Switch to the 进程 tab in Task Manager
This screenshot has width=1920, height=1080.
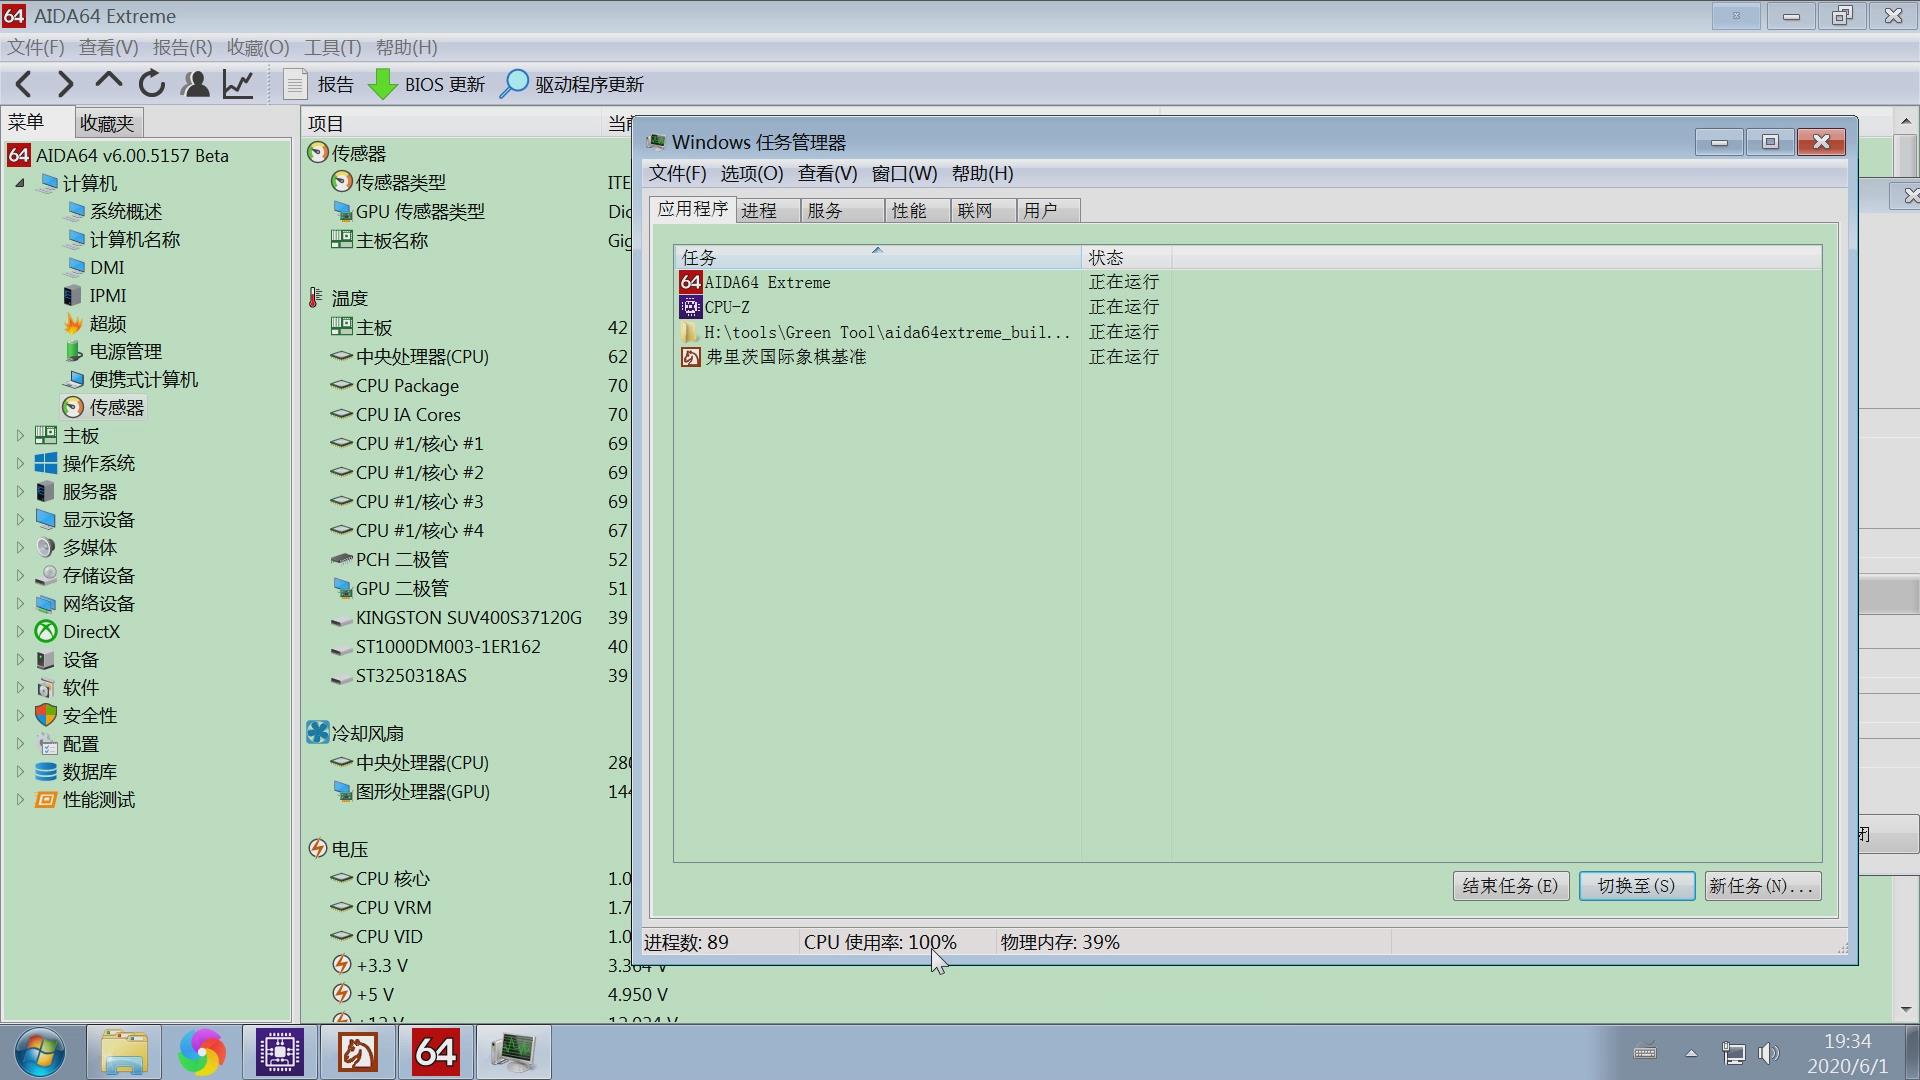[762, 210]
